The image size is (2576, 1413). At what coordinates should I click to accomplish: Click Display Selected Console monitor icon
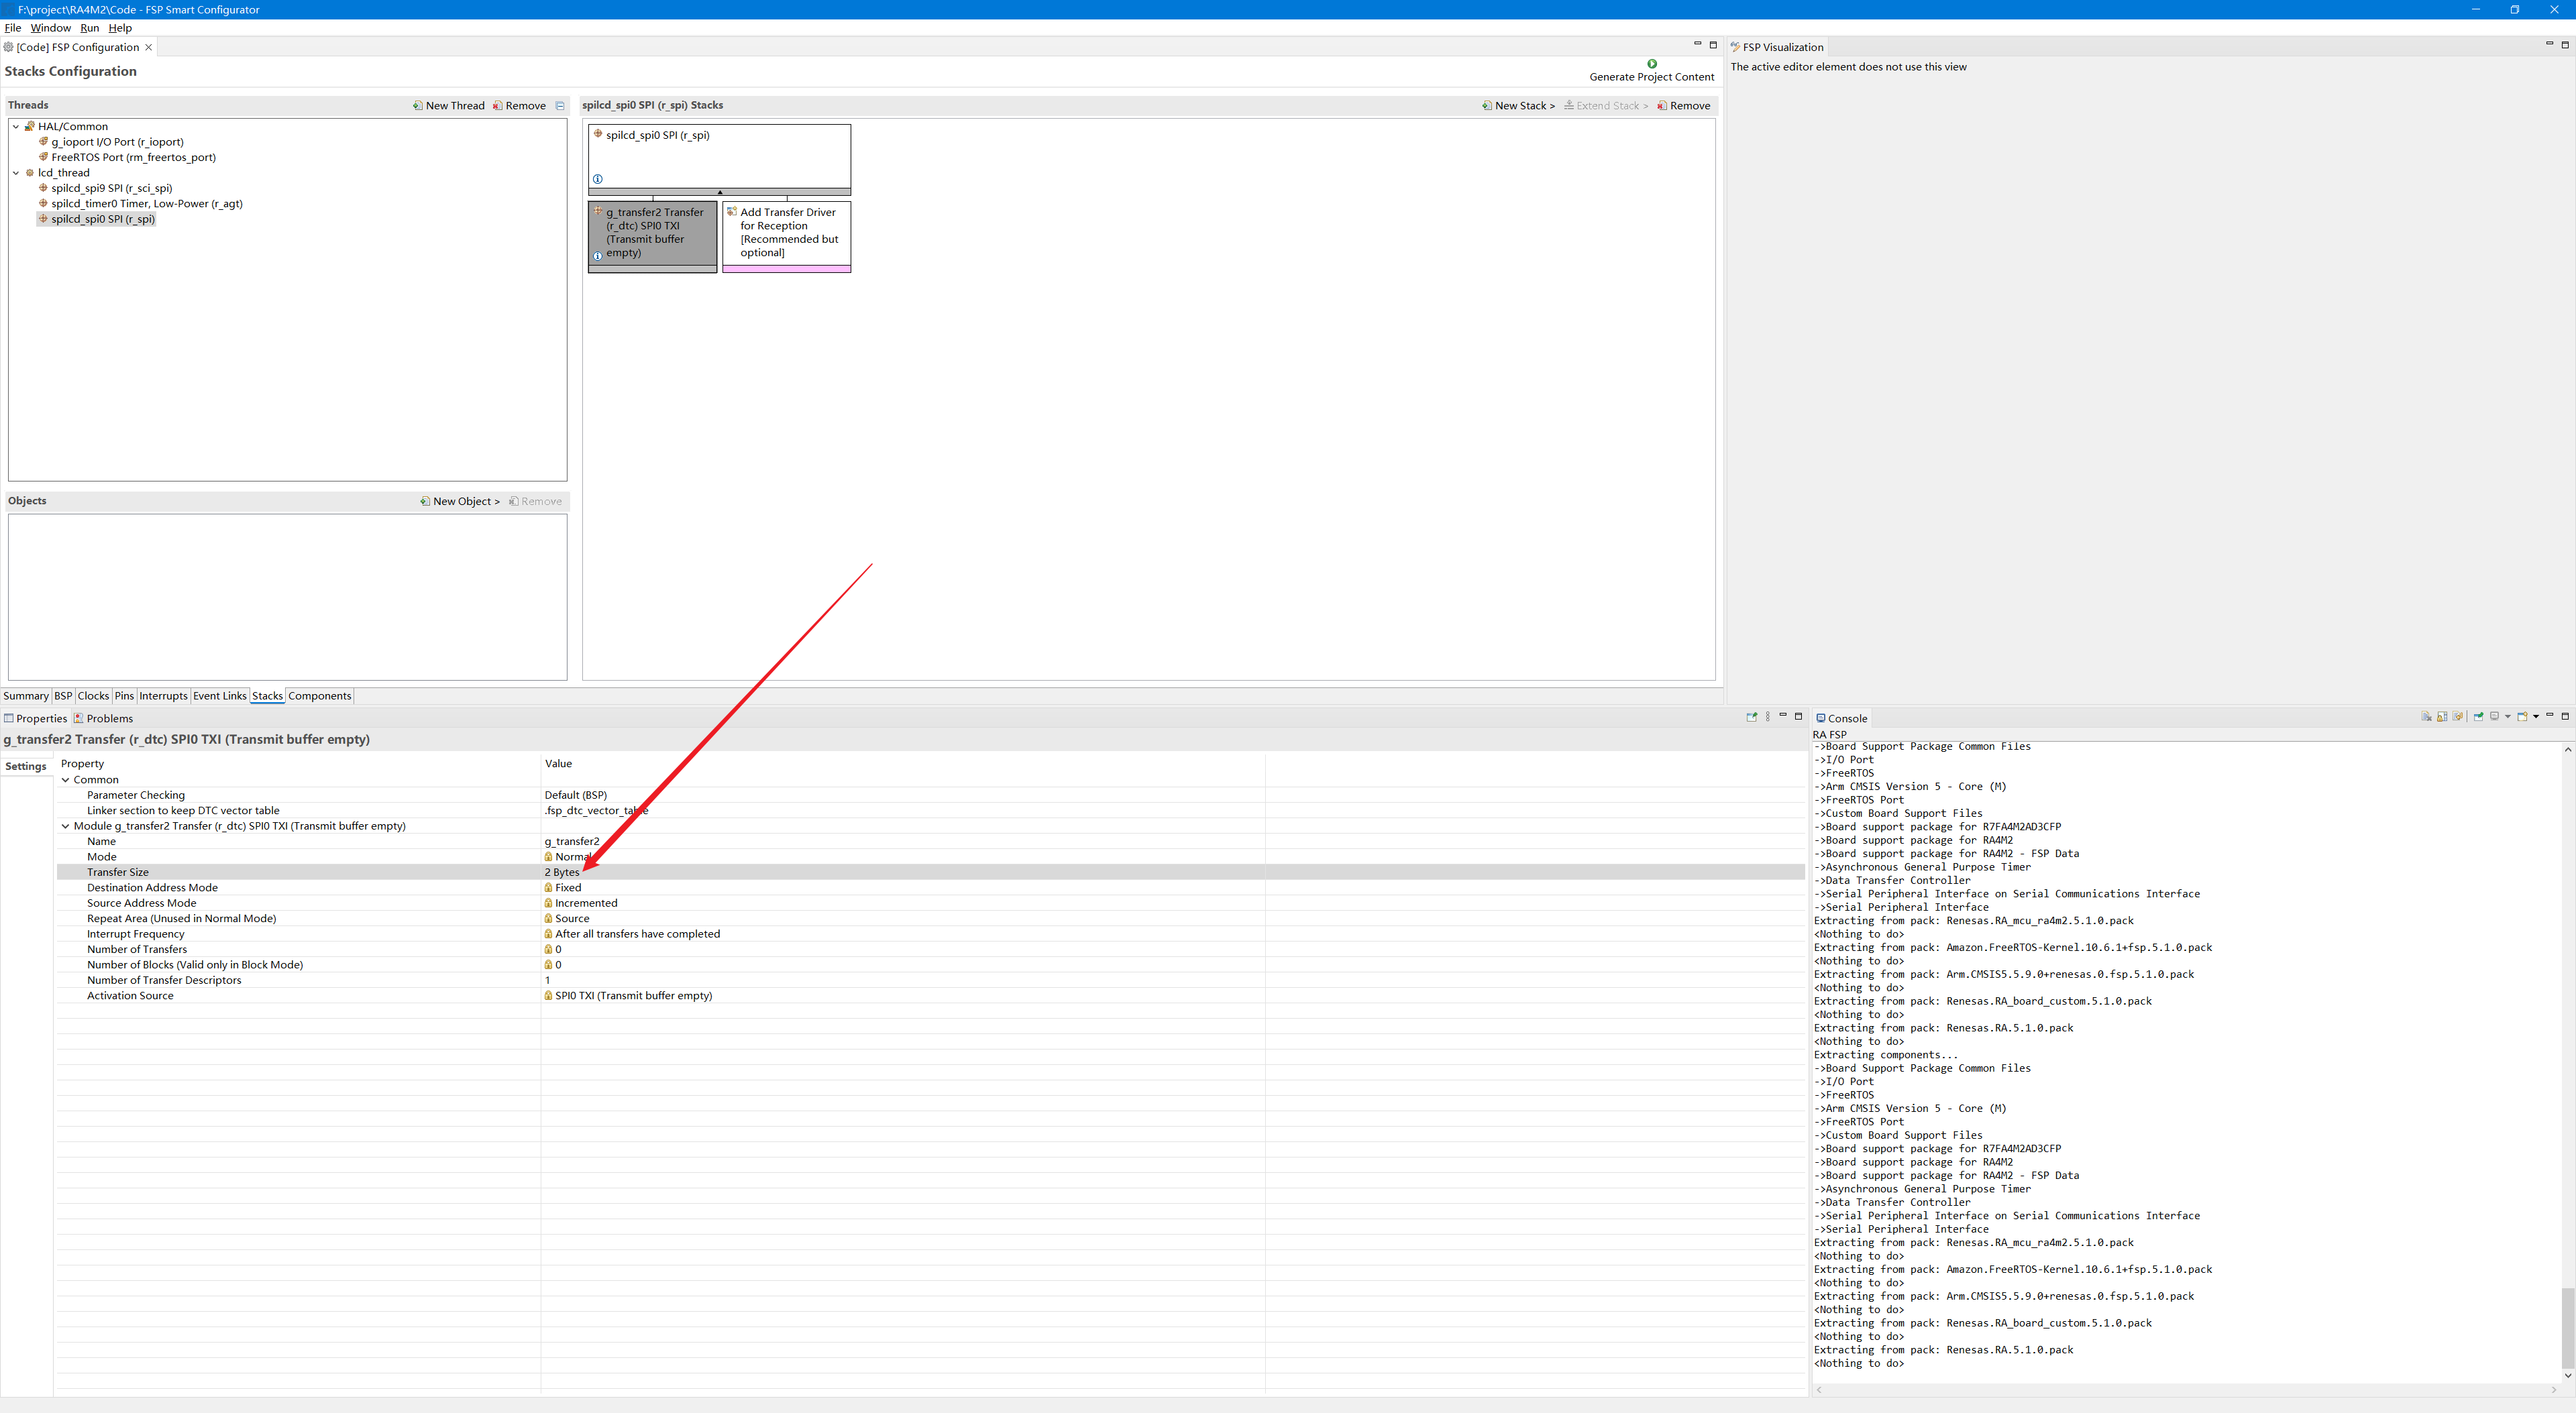[x=2495, y=716]
